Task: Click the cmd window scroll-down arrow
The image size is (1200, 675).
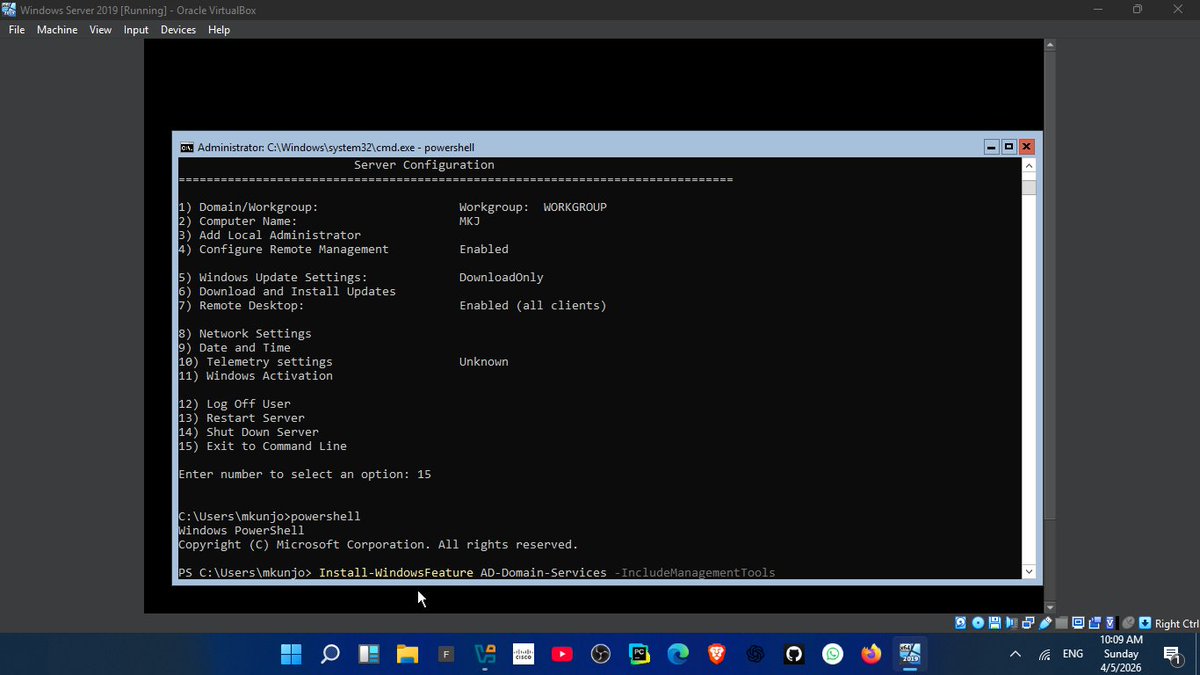Action: [1029, 572]
